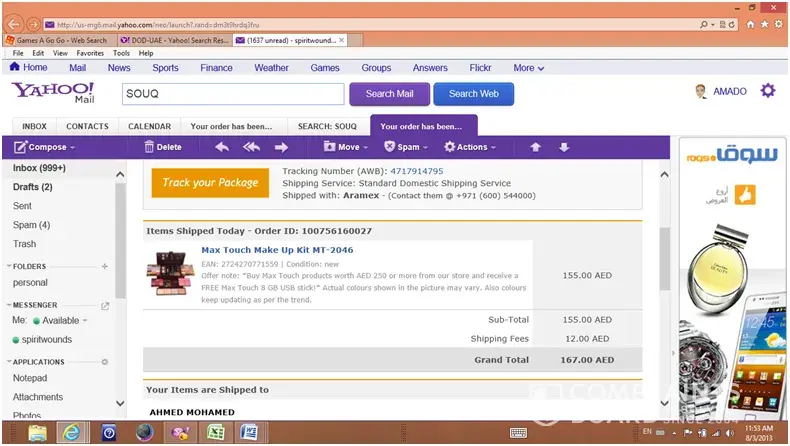Open the Drafts (2) folder
Screen dimensions: 790x446
33,187
